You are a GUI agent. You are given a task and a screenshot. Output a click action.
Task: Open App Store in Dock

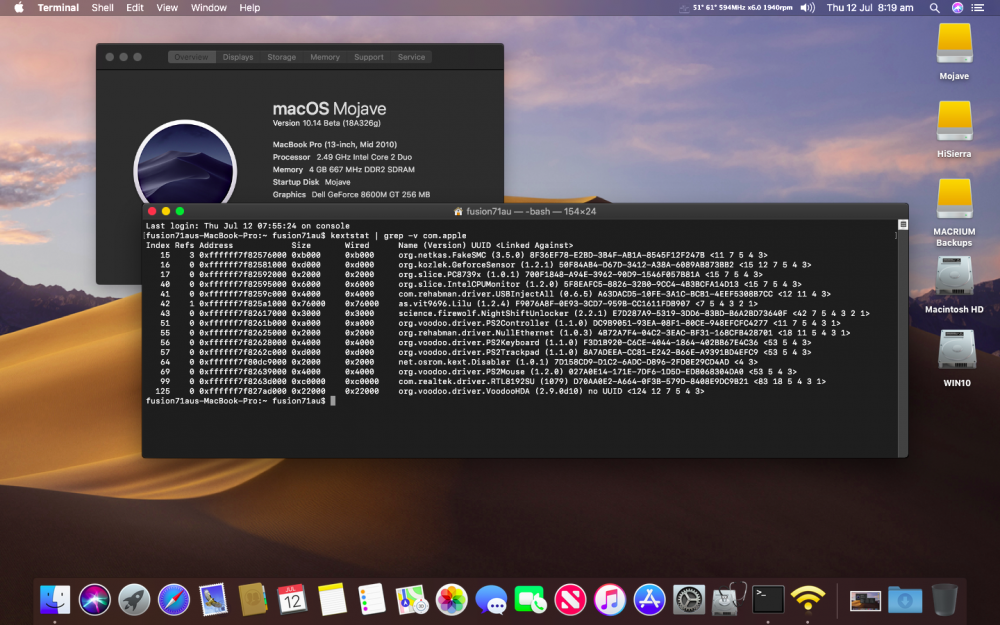click(x=649, y=600)
